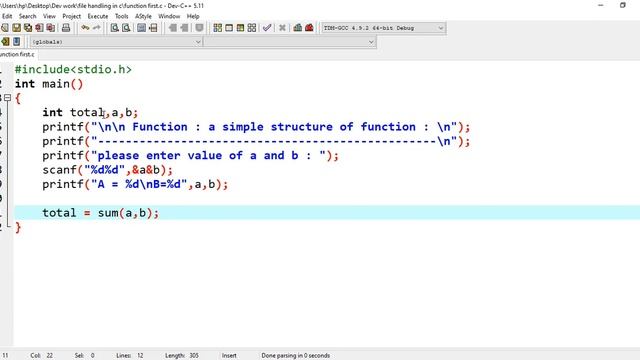The width and height of the screenshot is (640, 360).
Task: Start debugging with the checkmark icon
Action: 267,28
